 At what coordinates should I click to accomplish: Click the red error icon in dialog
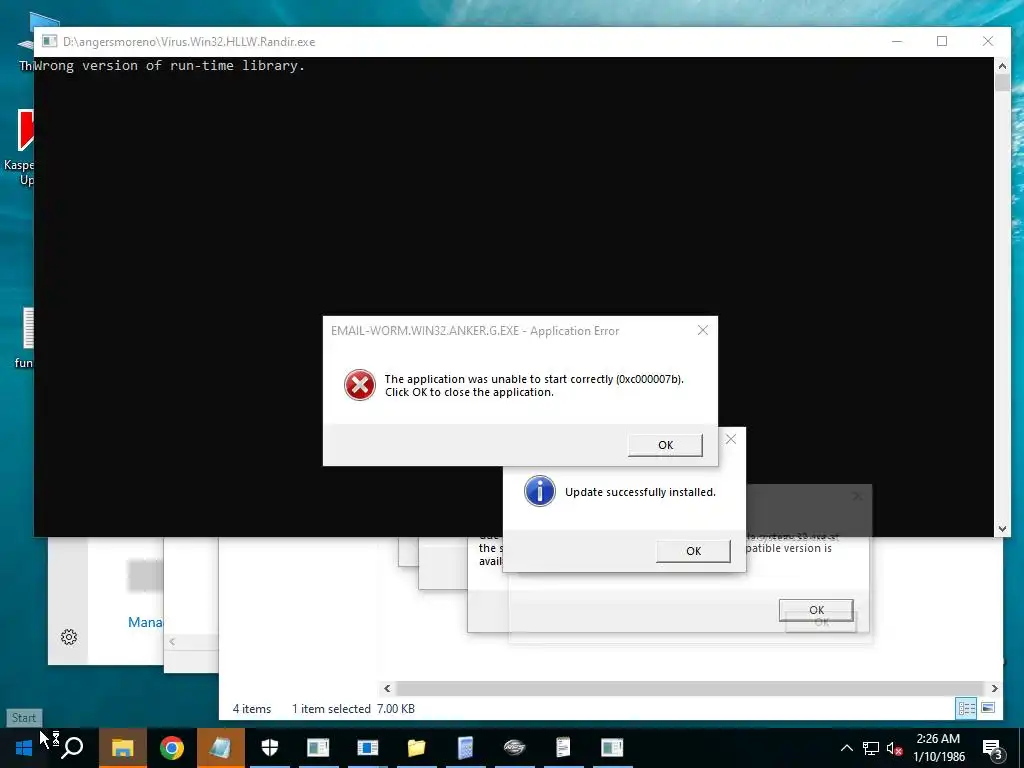[360, 385]
